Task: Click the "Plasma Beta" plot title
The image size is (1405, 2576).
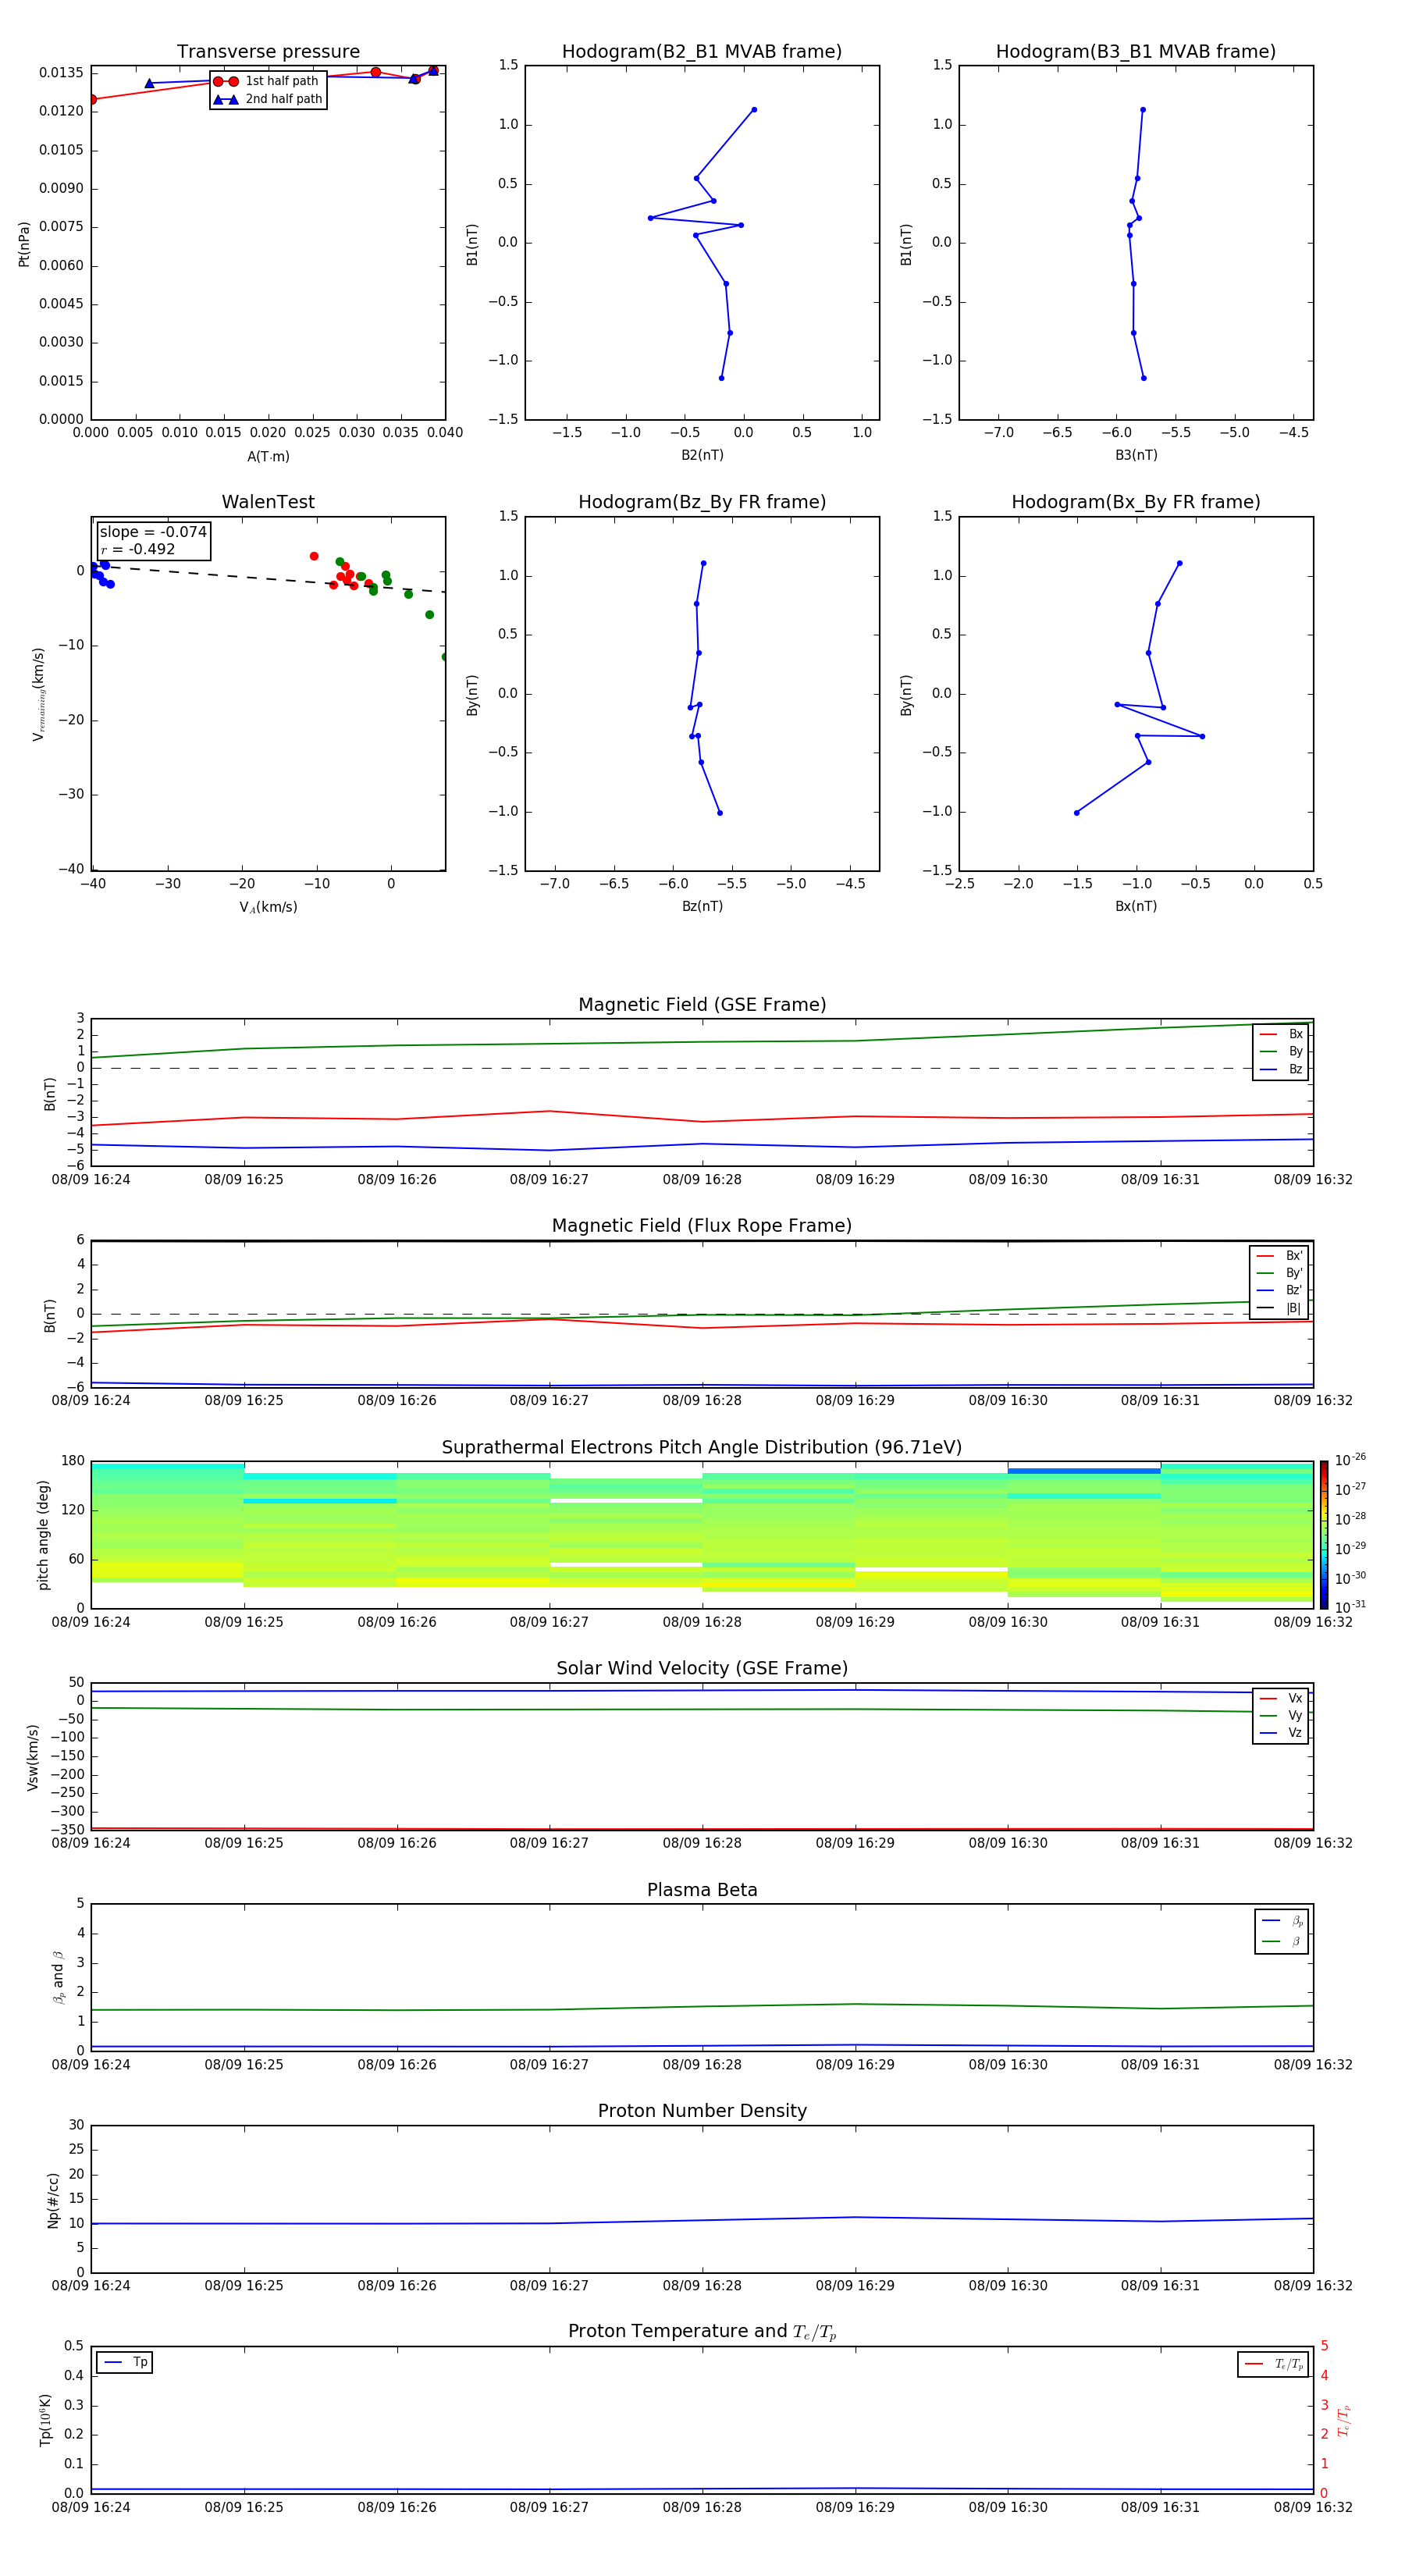Action: point(702,1890)
